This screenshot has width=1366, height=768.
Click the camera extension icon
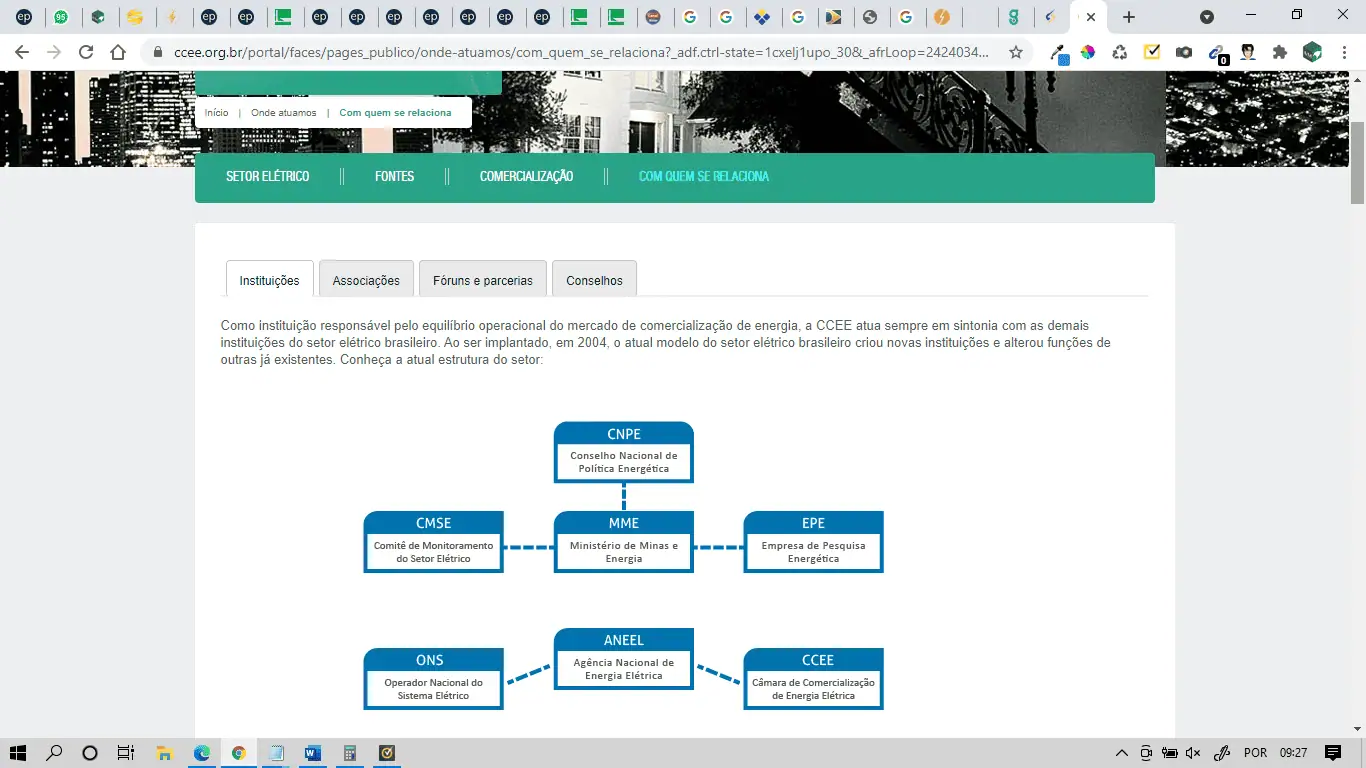point(1184,52)
